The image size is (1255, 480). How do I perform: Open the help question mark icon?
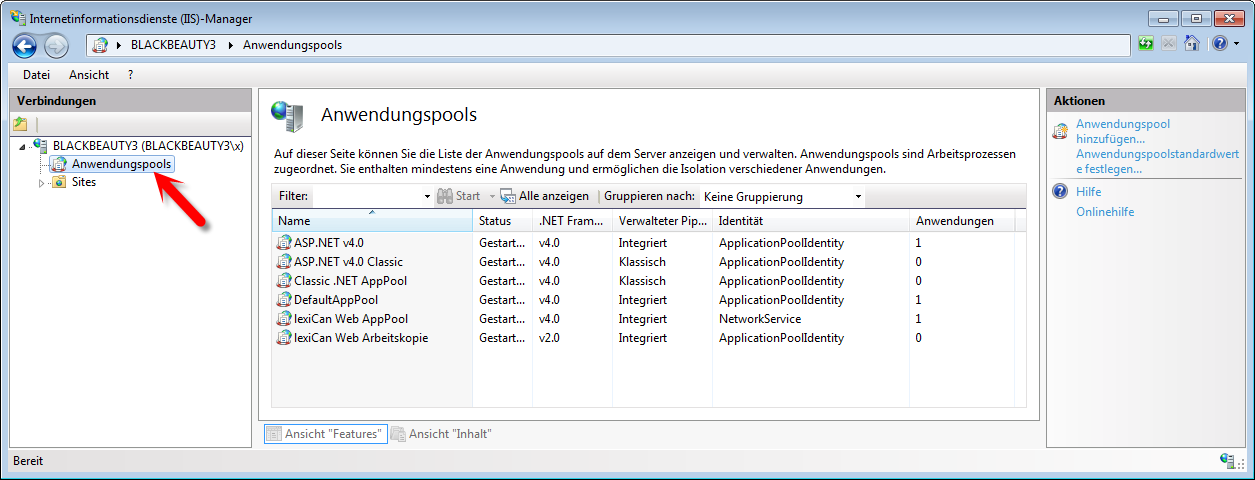(1219, 44)
